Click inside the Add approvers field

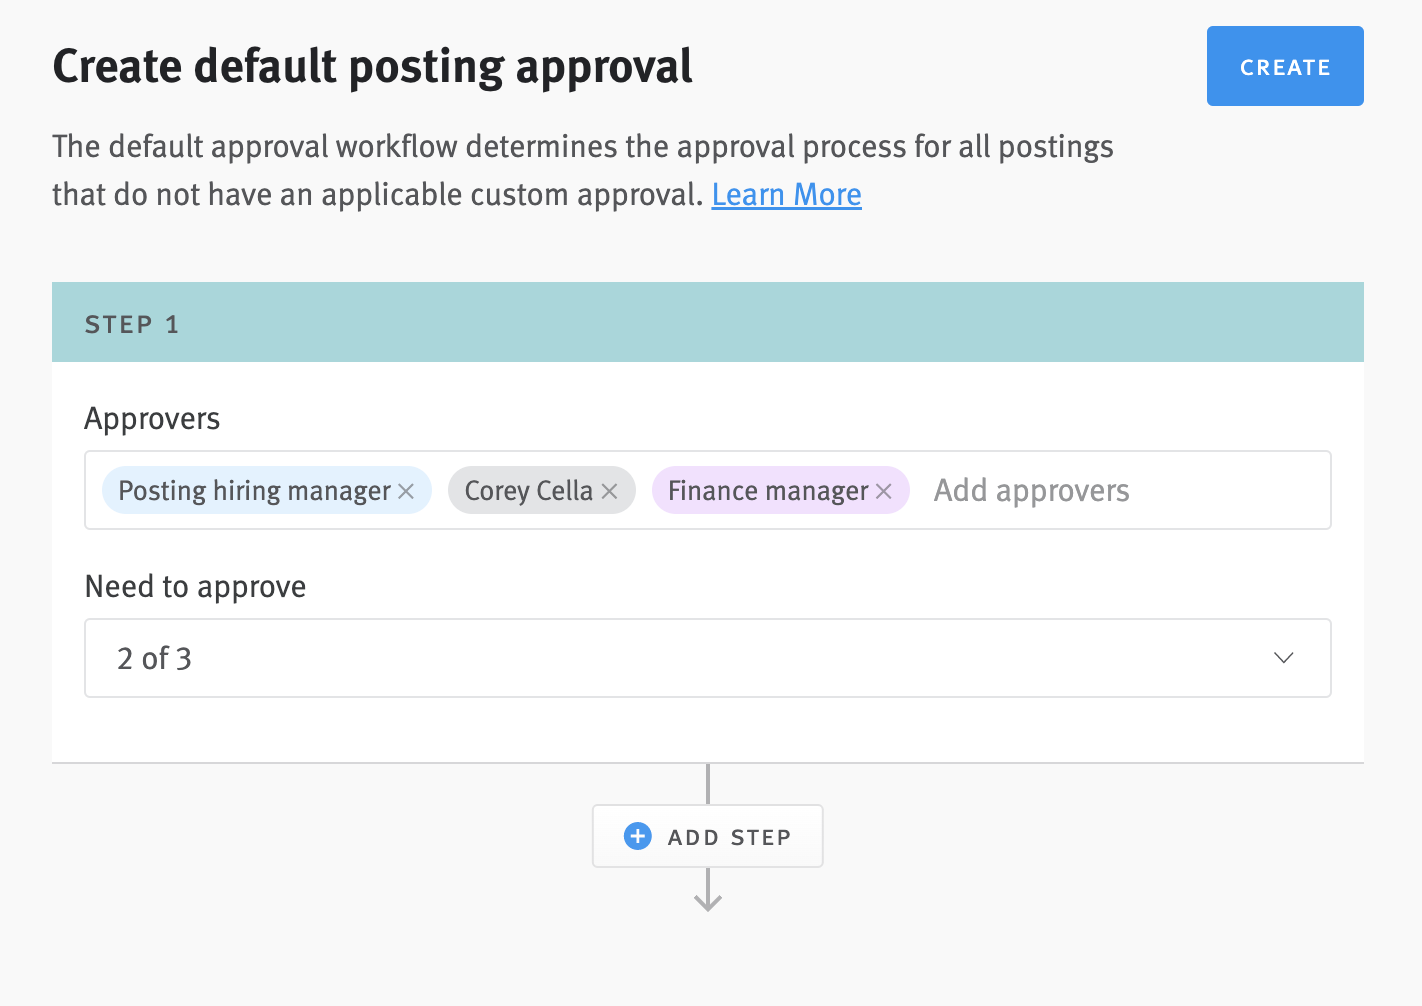click(x=1031, y=490)
